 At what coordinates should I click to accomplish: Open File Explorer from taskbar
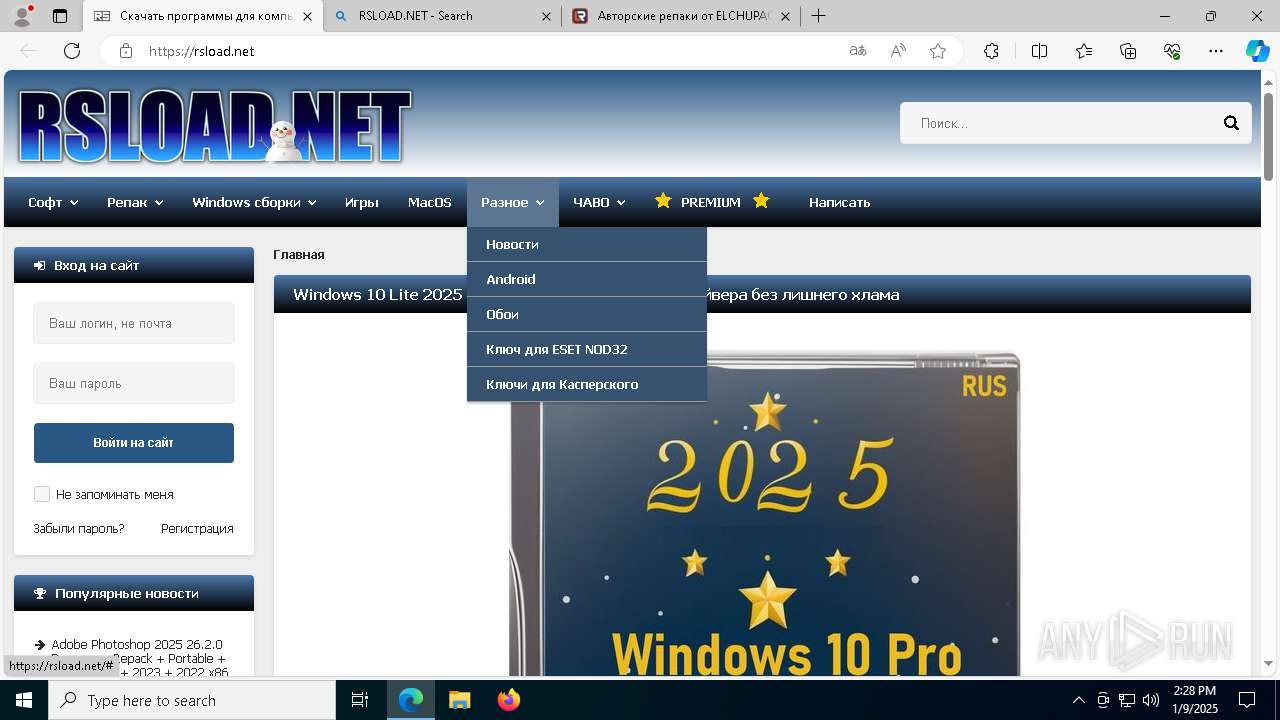click(x=459, y=700)
